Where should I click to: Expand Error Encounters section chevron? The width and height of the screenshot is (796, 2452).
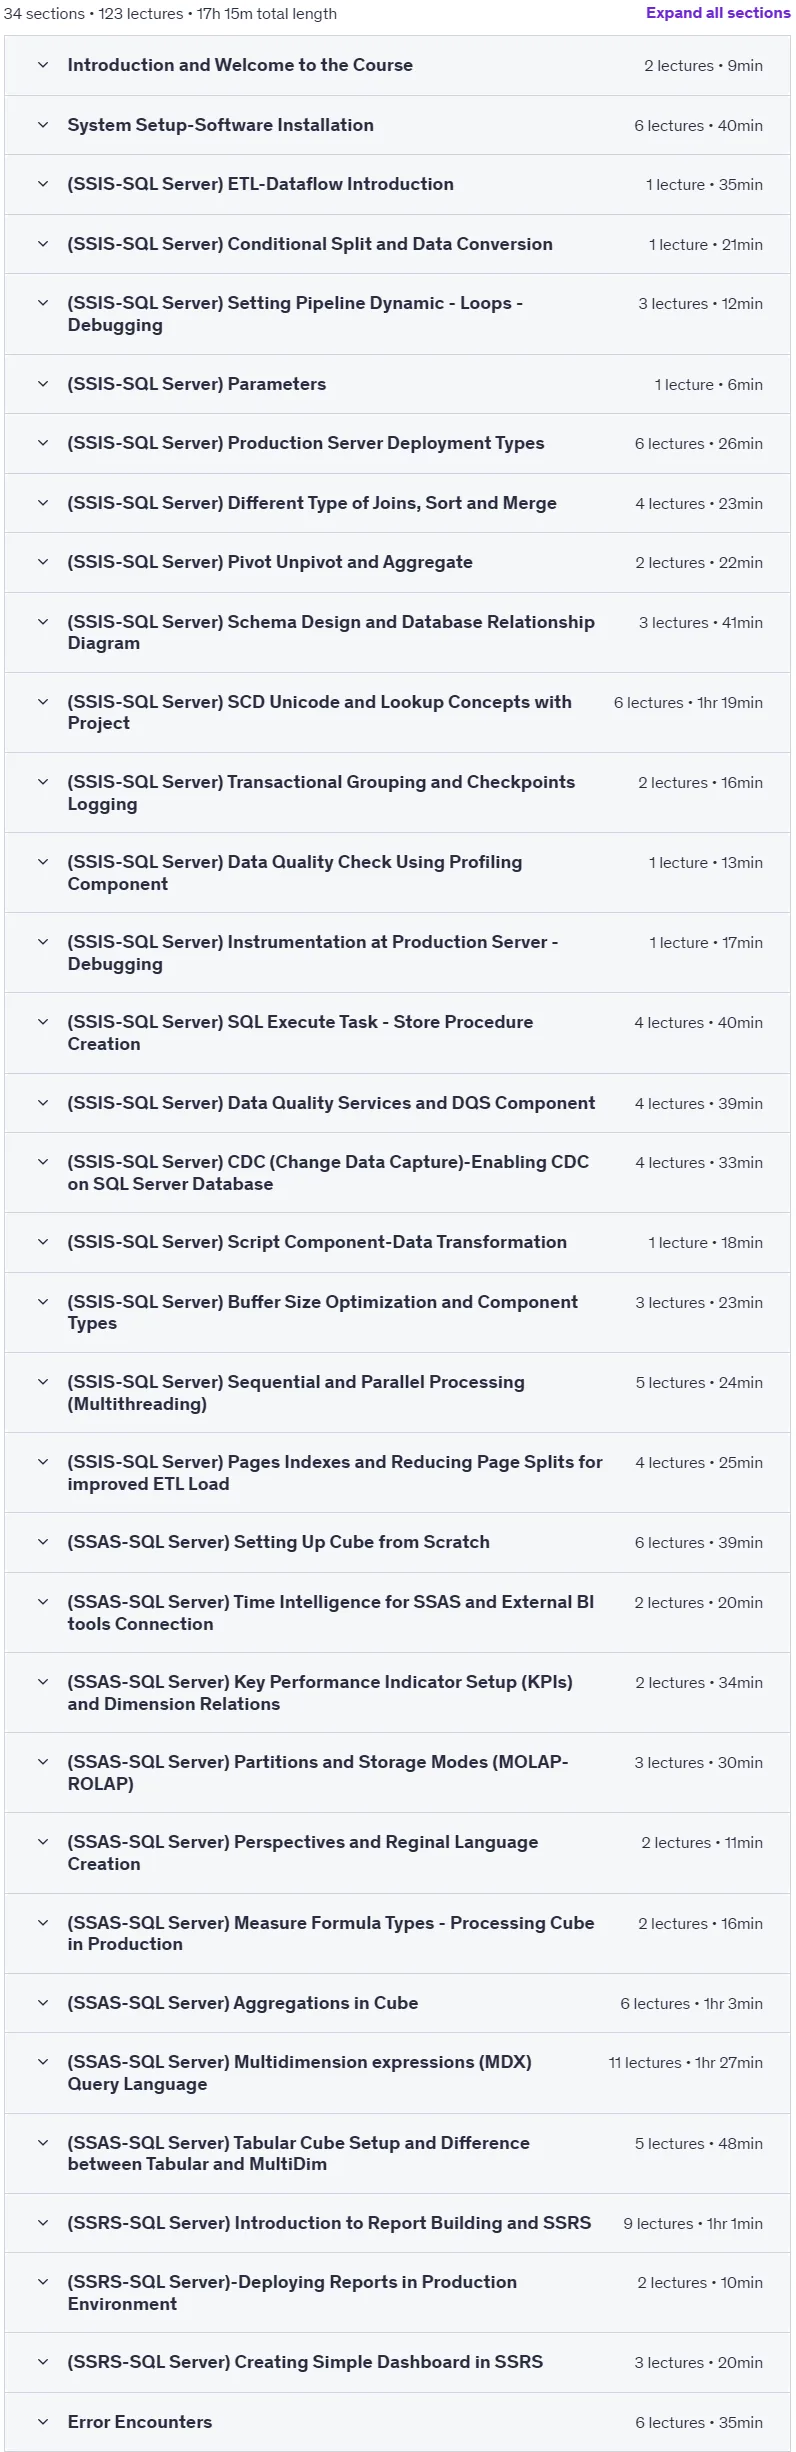[43, 2422]
